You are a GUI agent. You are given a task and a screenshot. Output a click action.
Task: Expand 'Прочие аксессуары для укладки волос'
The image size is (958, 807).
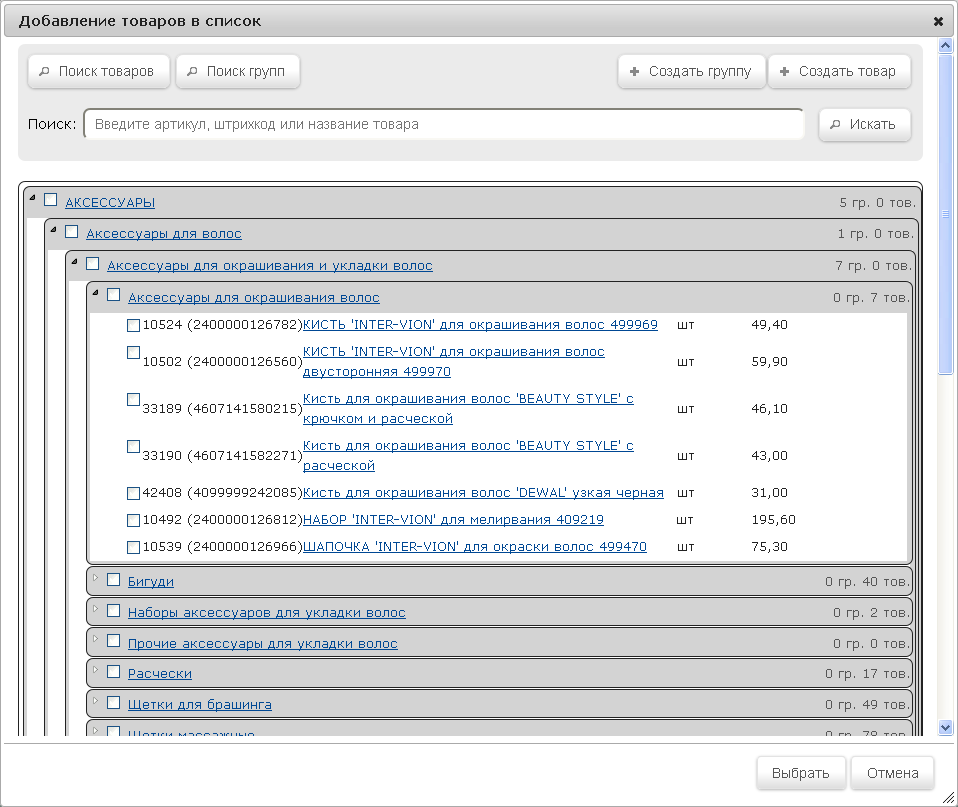pyautogui.click(x=95, y=639)
